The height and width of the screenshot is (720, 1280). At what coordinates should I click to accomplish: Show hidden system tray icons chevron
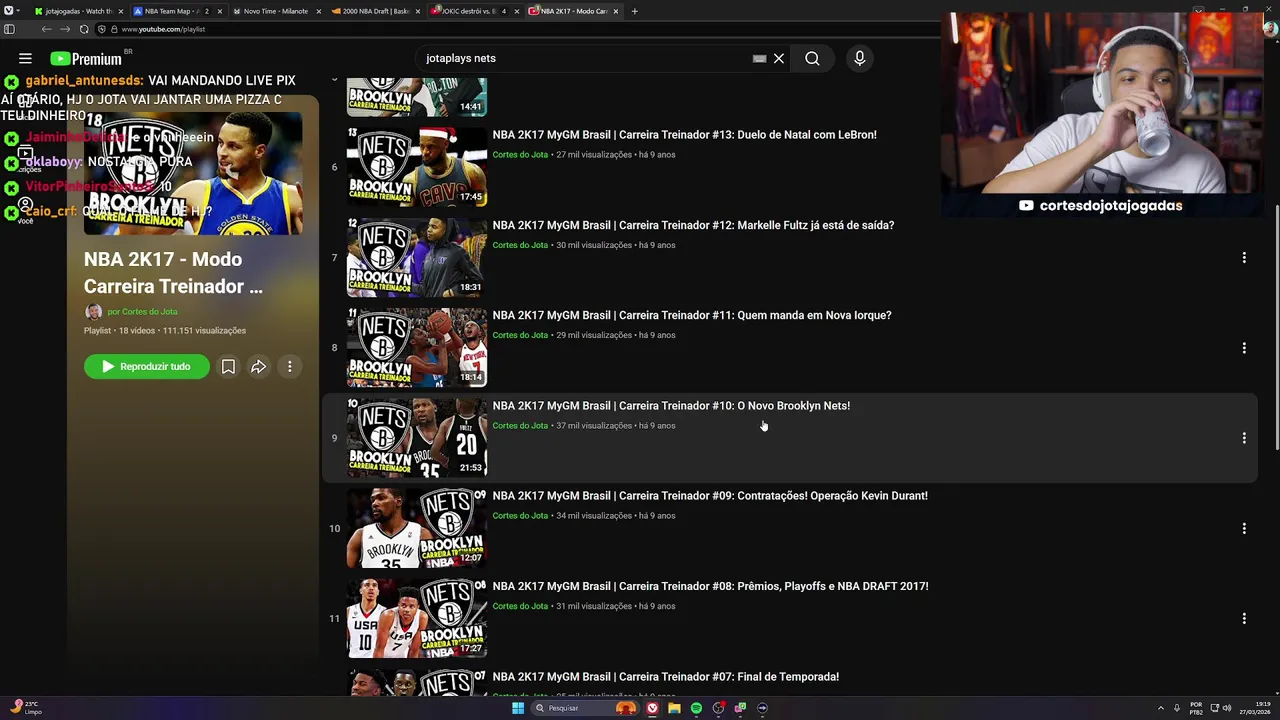1162,708
